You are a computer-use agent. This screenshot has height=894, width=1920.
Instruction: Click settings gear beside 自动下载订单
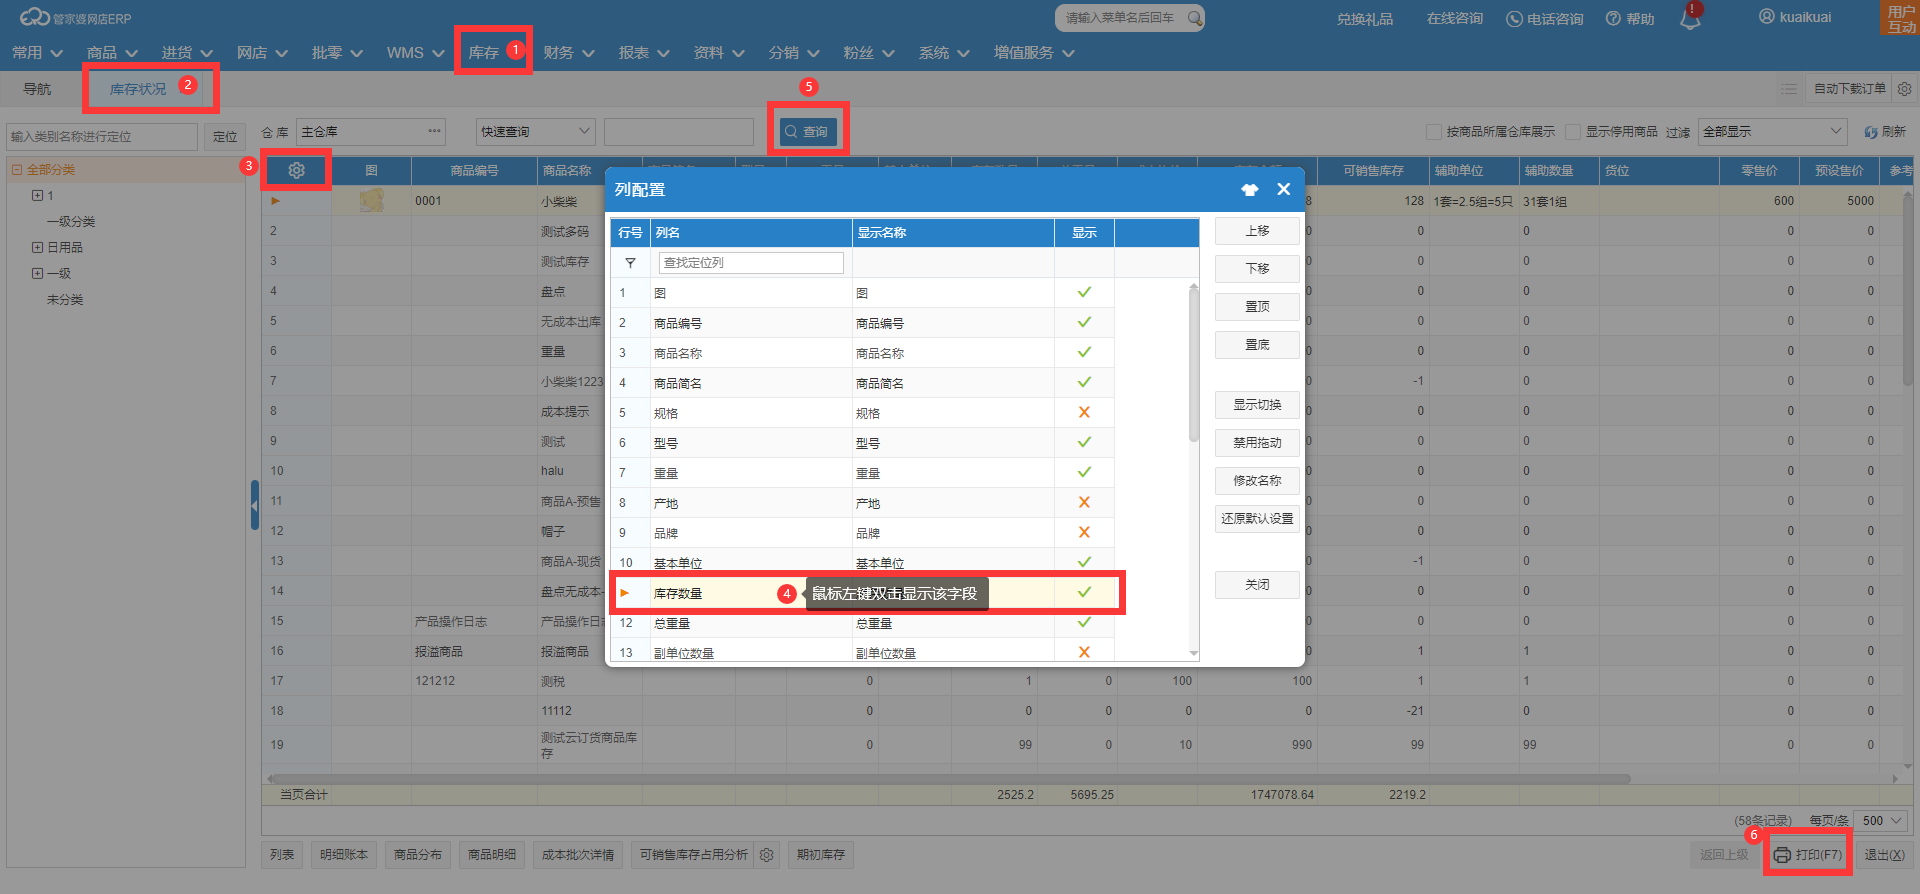pos(1905,89)
